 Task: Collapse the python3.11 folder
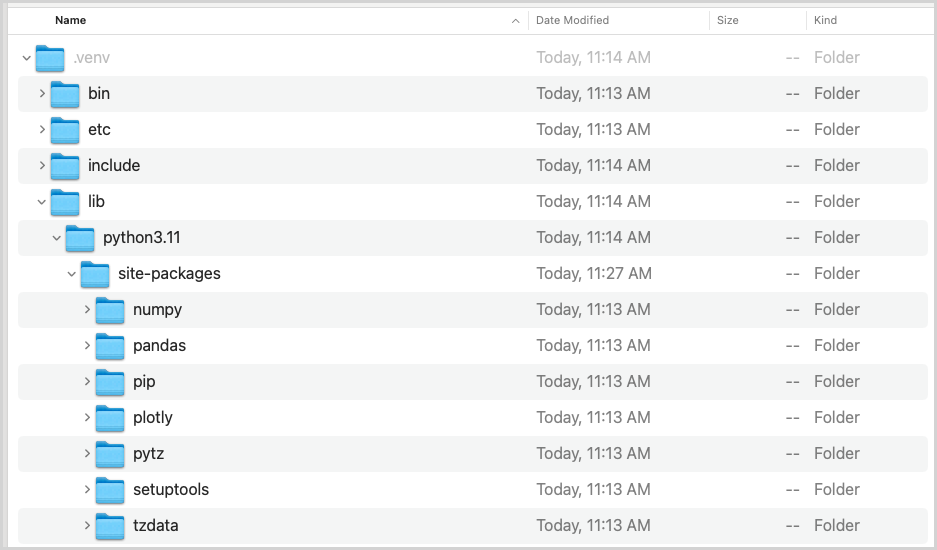click(x=56, y=238)
